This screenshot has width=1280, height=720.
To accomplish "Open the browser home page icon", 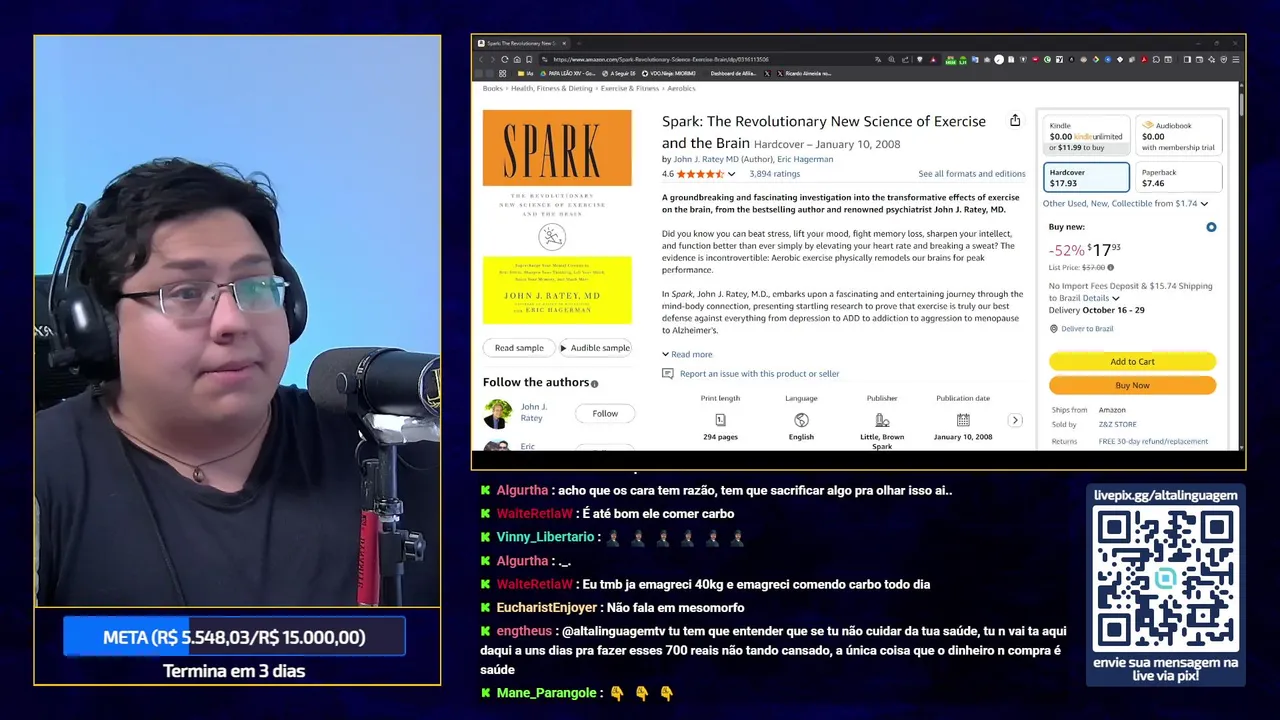I will 517,59.
